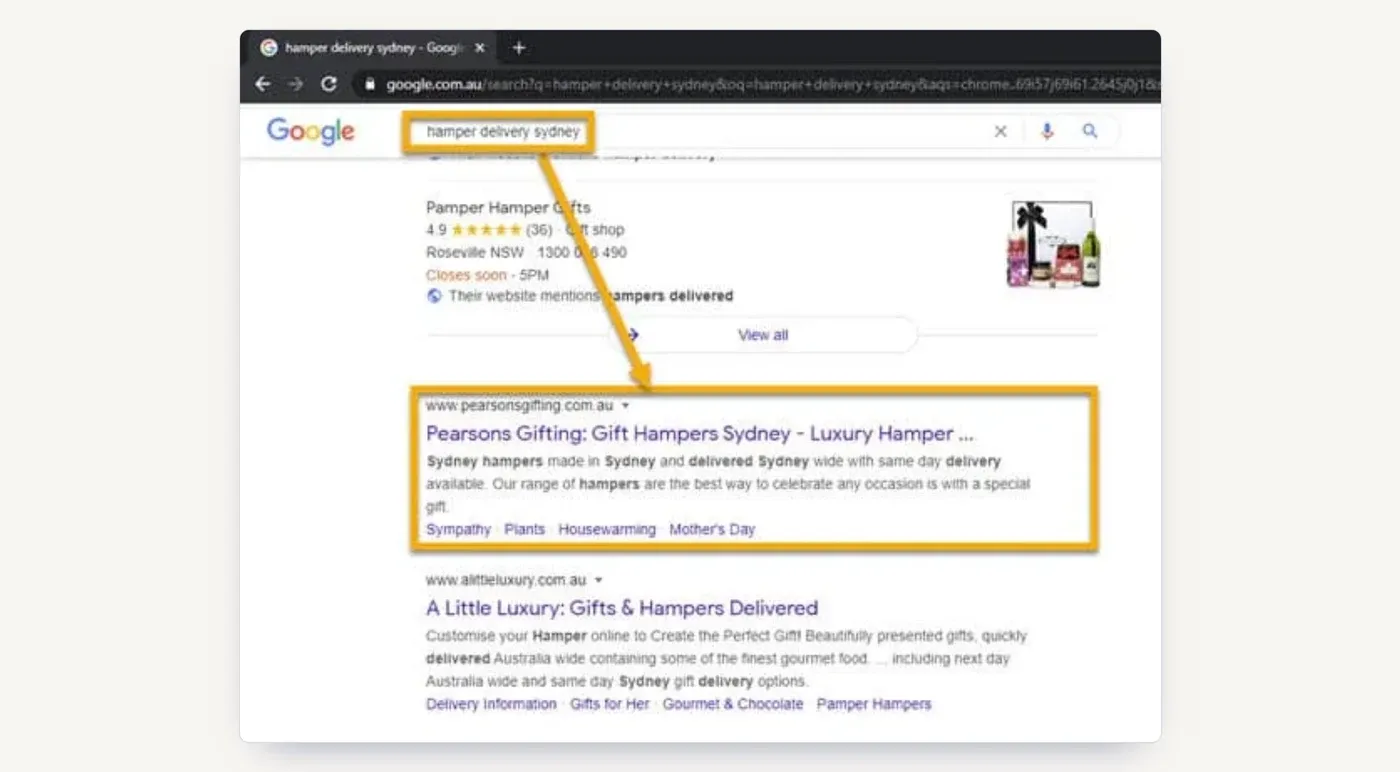
Task: Open a new tab with plus icon
Action: point(518,48)
